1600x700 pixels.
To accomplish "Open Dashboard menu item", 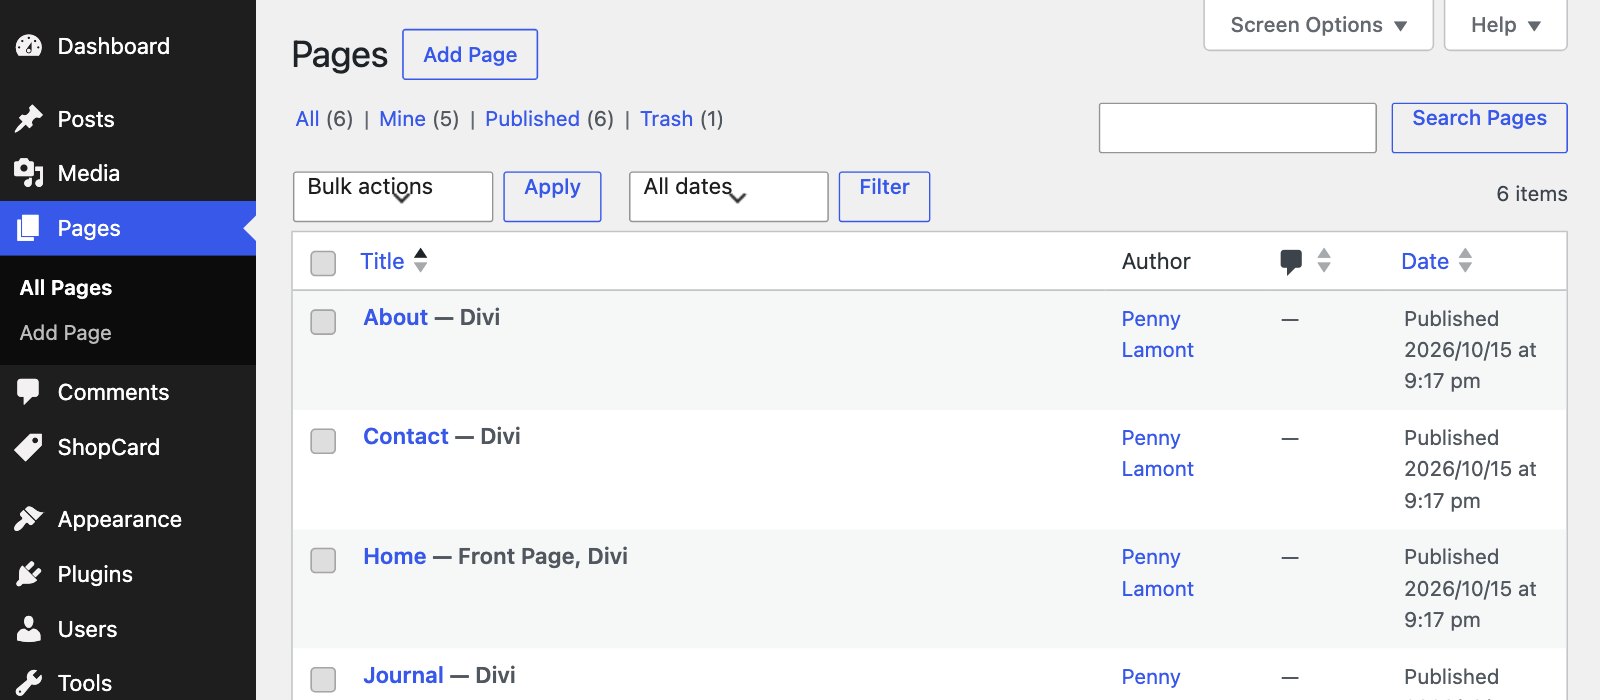I will (x=128, y=46).
